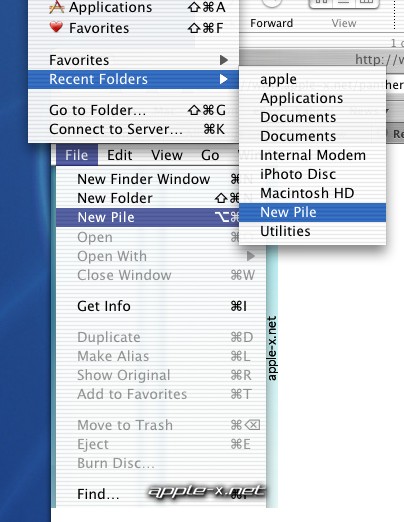Choose Find… from File menu
The width and height of the screenshot is (404, 522).
(x=161, y=494)
